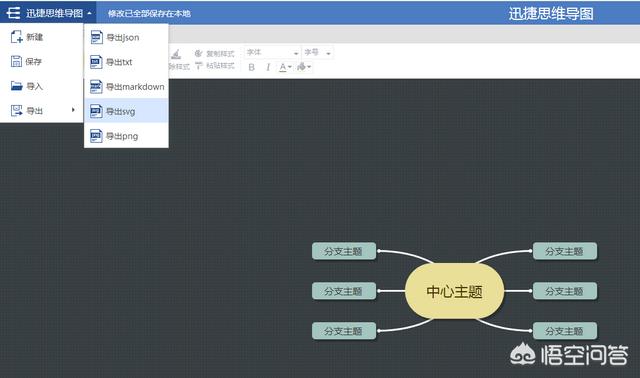
Task: Open the 字体 font dropdown
Action: click(272, 53)
